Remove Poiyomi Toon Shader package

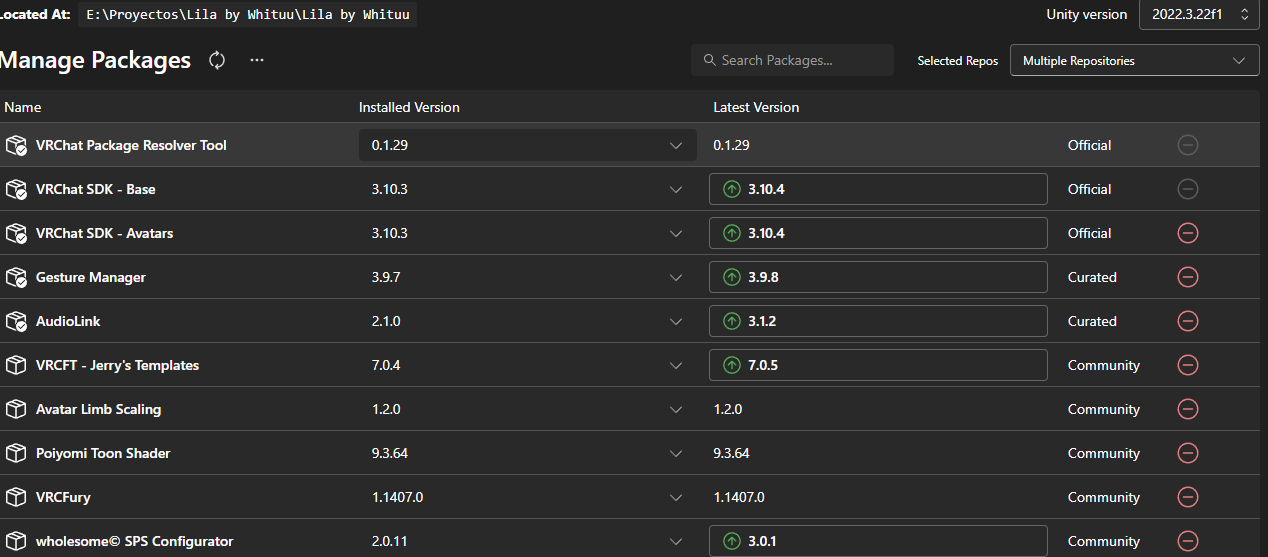click(1188, 453)
